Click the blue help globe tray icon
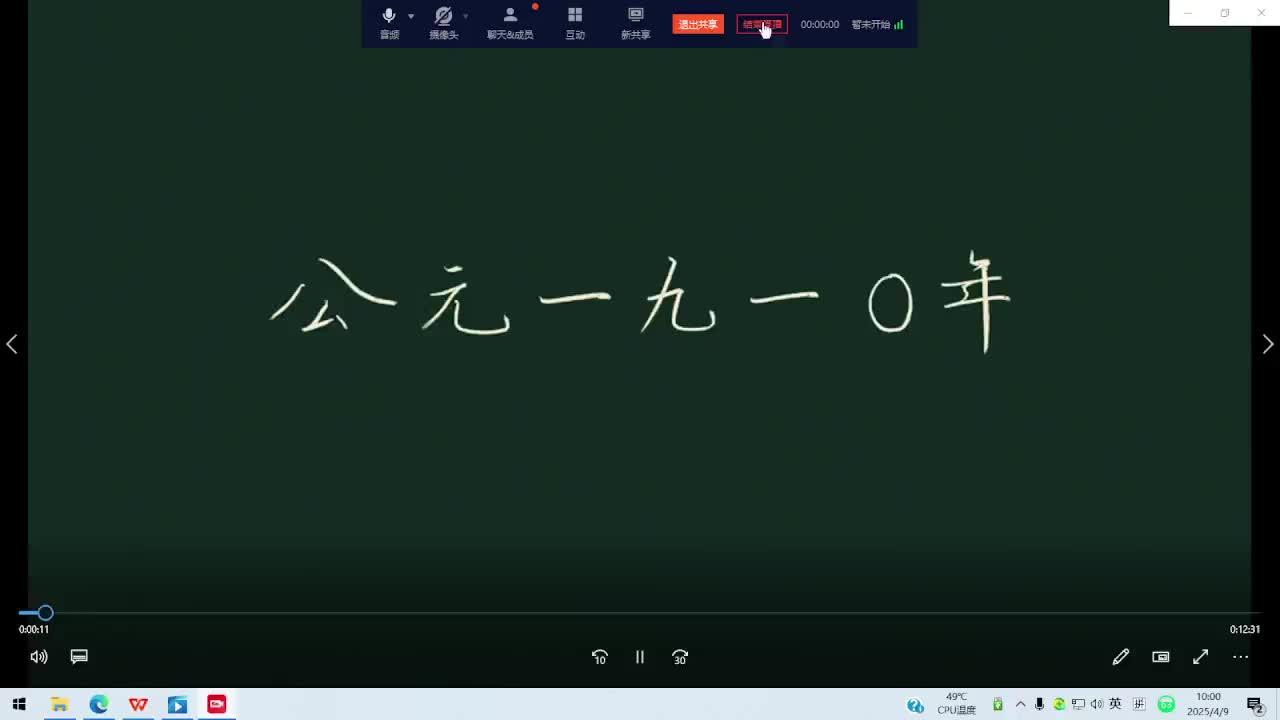Screen dimensions: 1280x720 (915, 705)
